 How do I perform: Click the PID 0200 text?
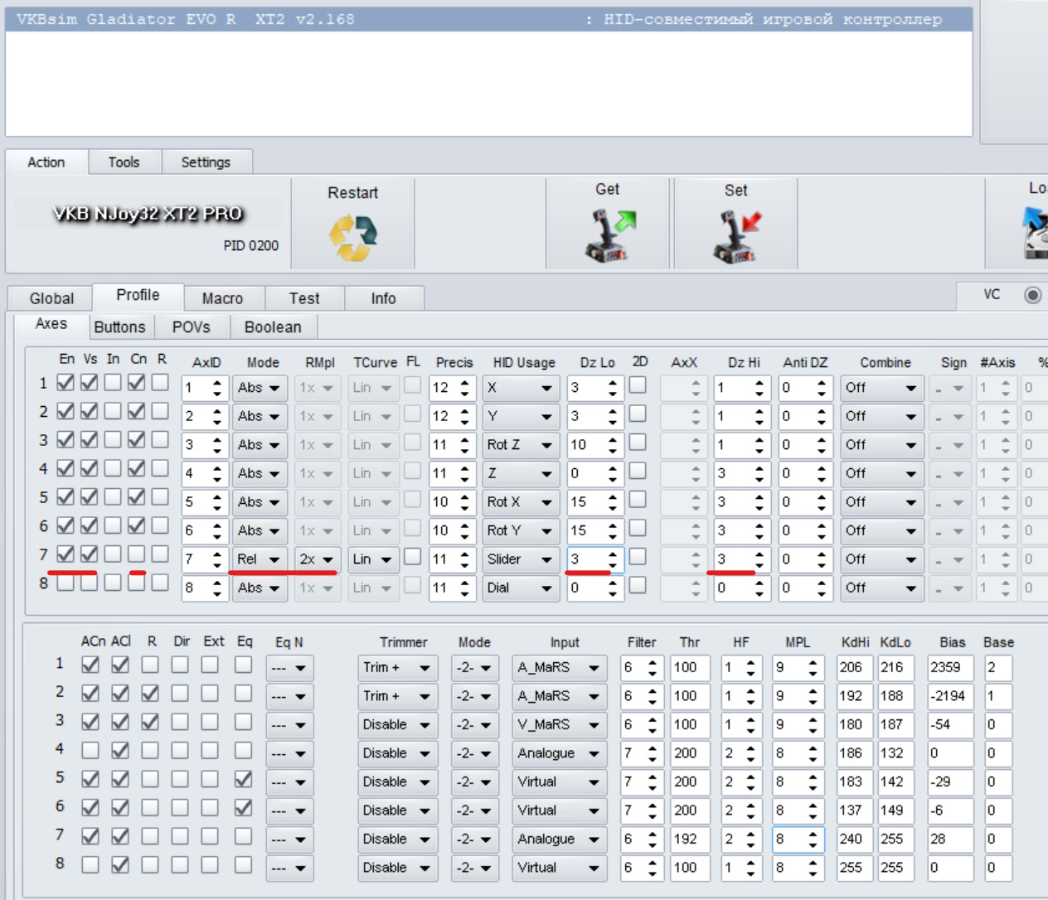[251, 246]
